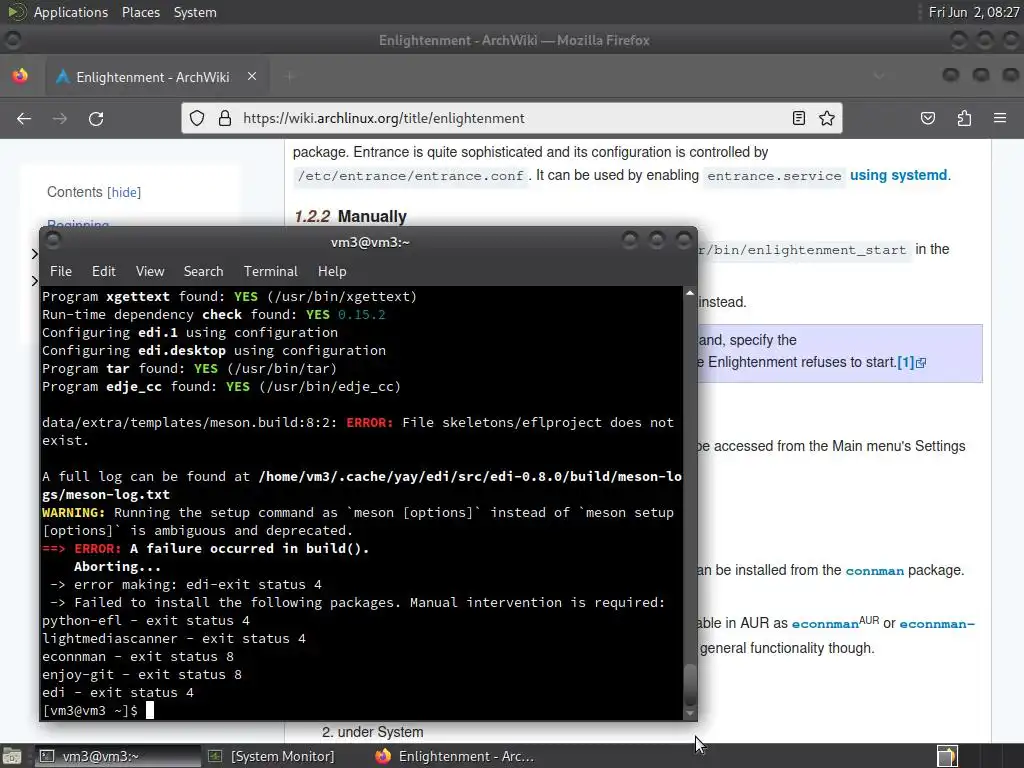Bookmark this page with the star icon
The width and height of the screenshot is (1024, 768).
point(827,118)
